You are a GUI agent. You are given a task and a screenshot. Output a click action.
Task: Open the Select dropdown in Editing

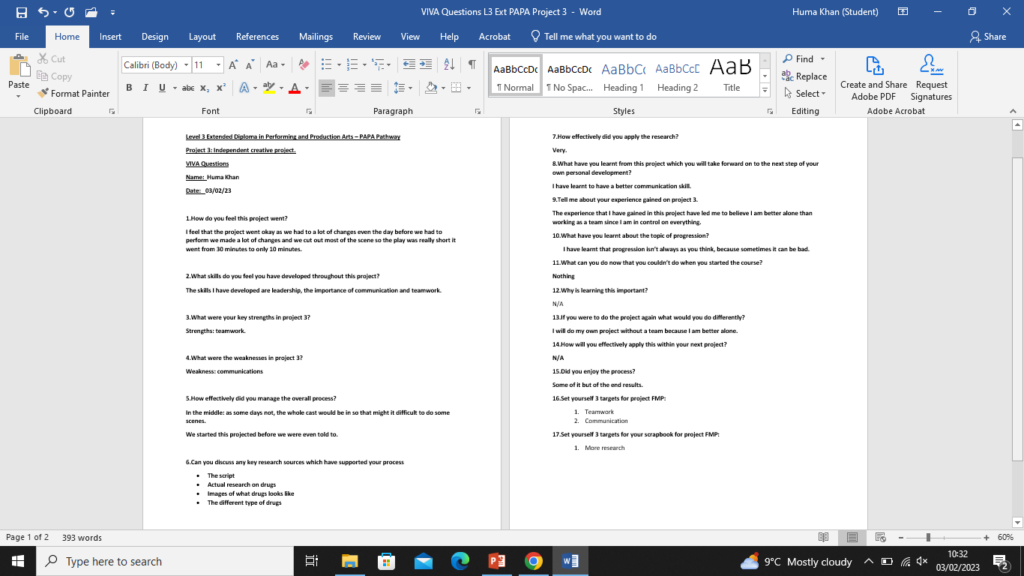coord(808,94)
